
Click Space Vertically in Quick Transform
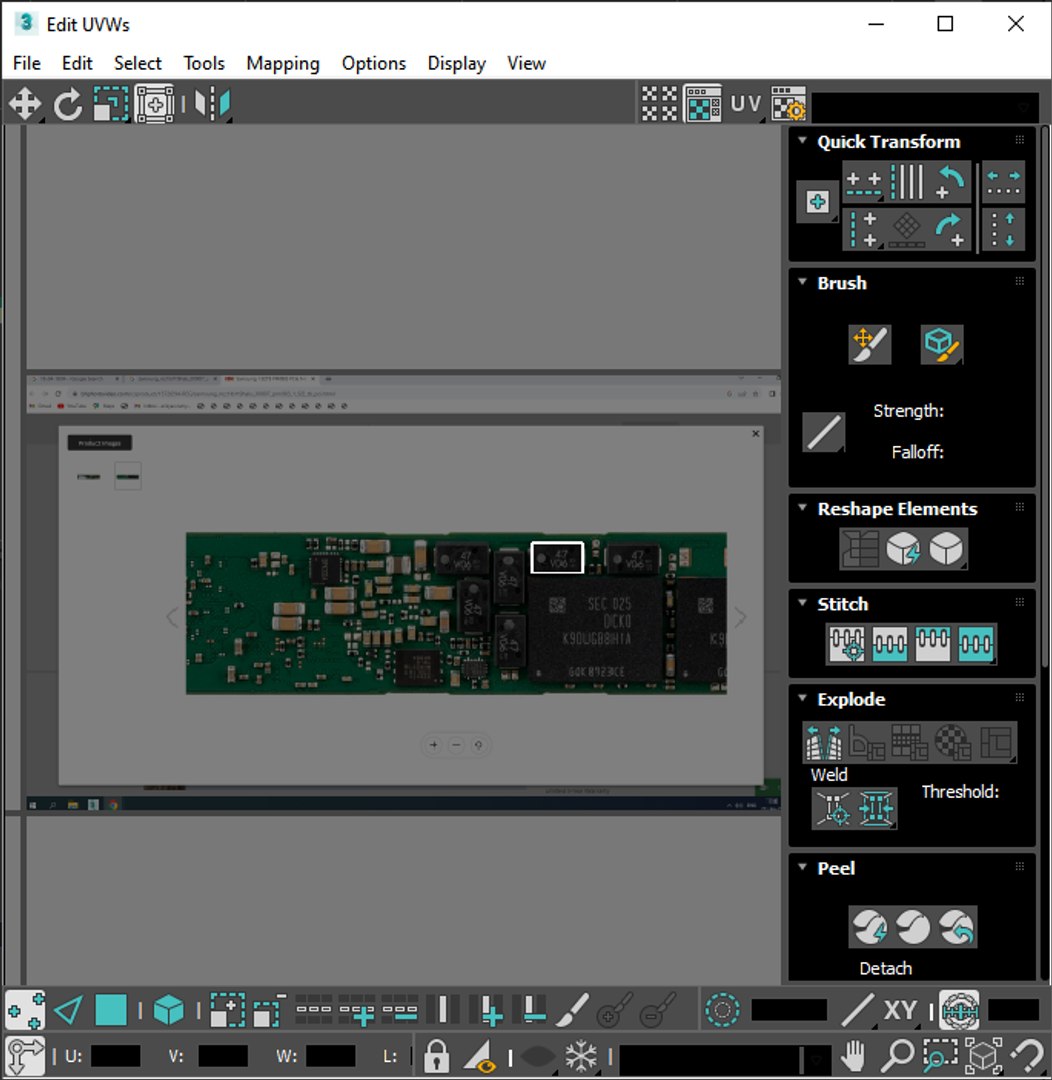(x=1003, y=229)
